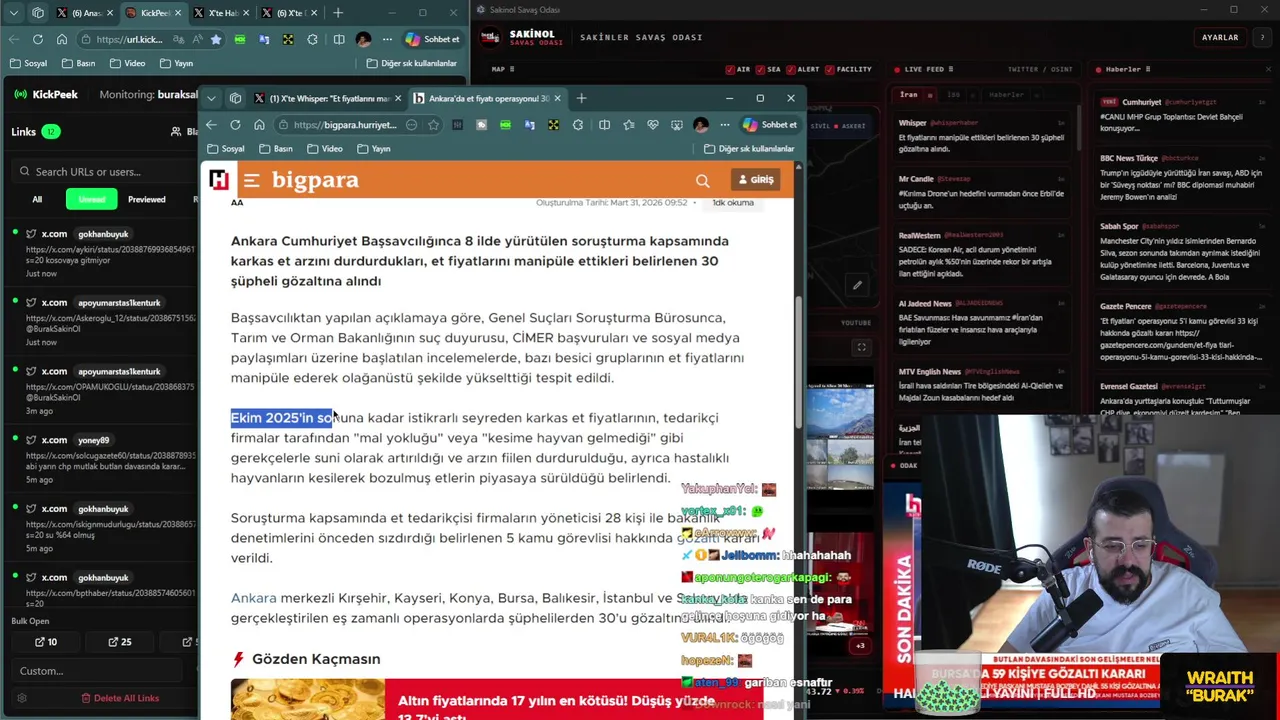Toggle the ALERT checkbox in Sakinol map

coord(791,69)
